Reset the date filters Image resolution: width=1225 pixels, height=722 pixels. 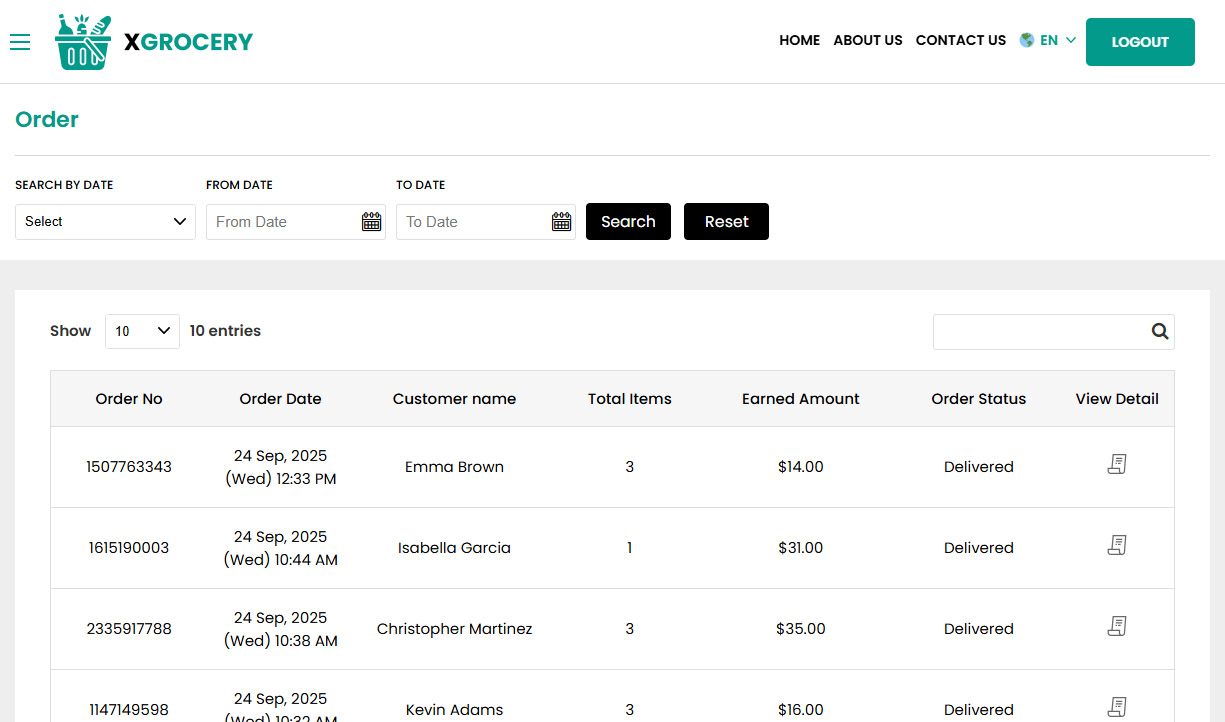tap(726, 221)
